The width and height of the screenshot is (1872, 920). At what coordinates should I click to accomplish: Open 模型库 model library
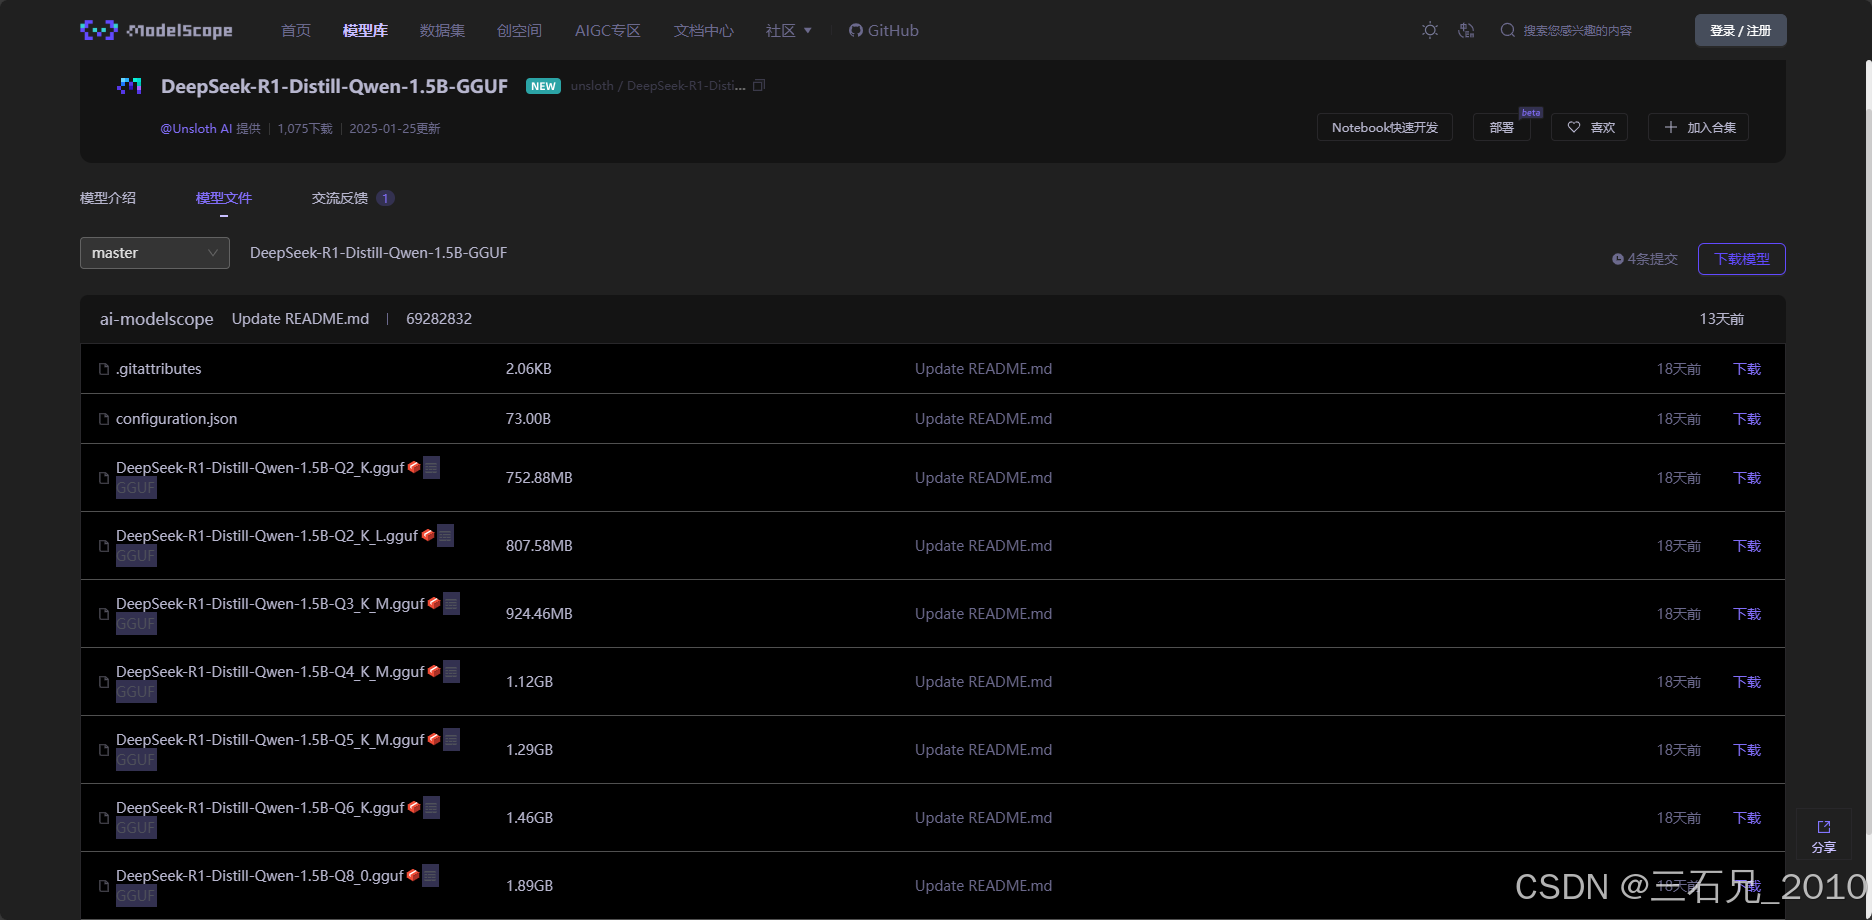point(365,30)
